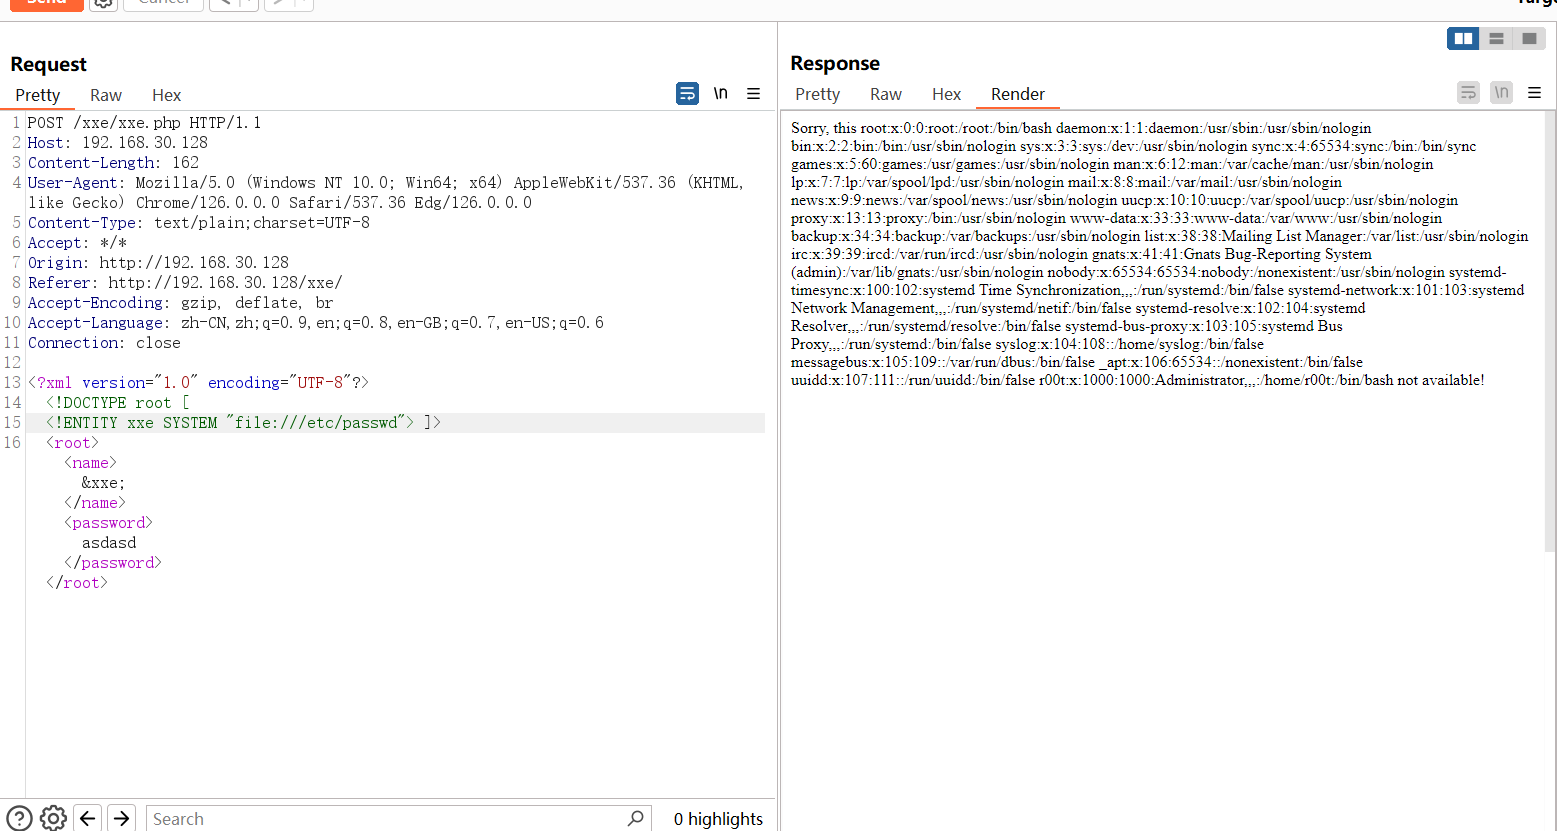
Task: Go to previous search match arrow
Action: click(88, 818)
